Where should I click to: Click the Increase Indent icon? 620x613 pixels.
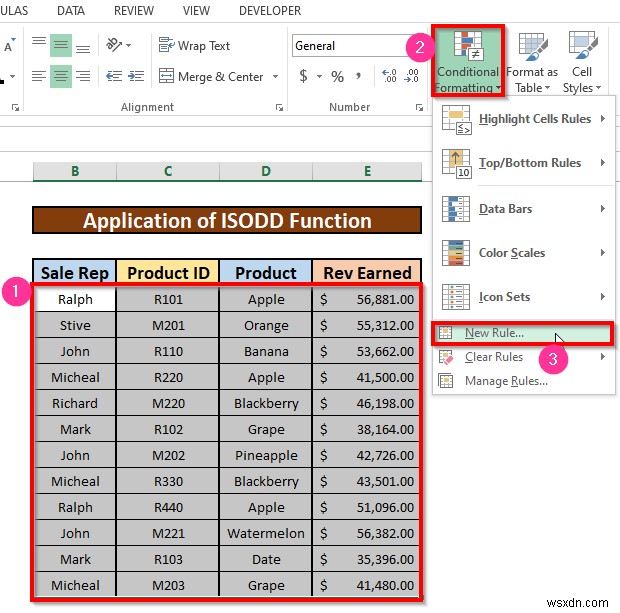pos(136,76)
